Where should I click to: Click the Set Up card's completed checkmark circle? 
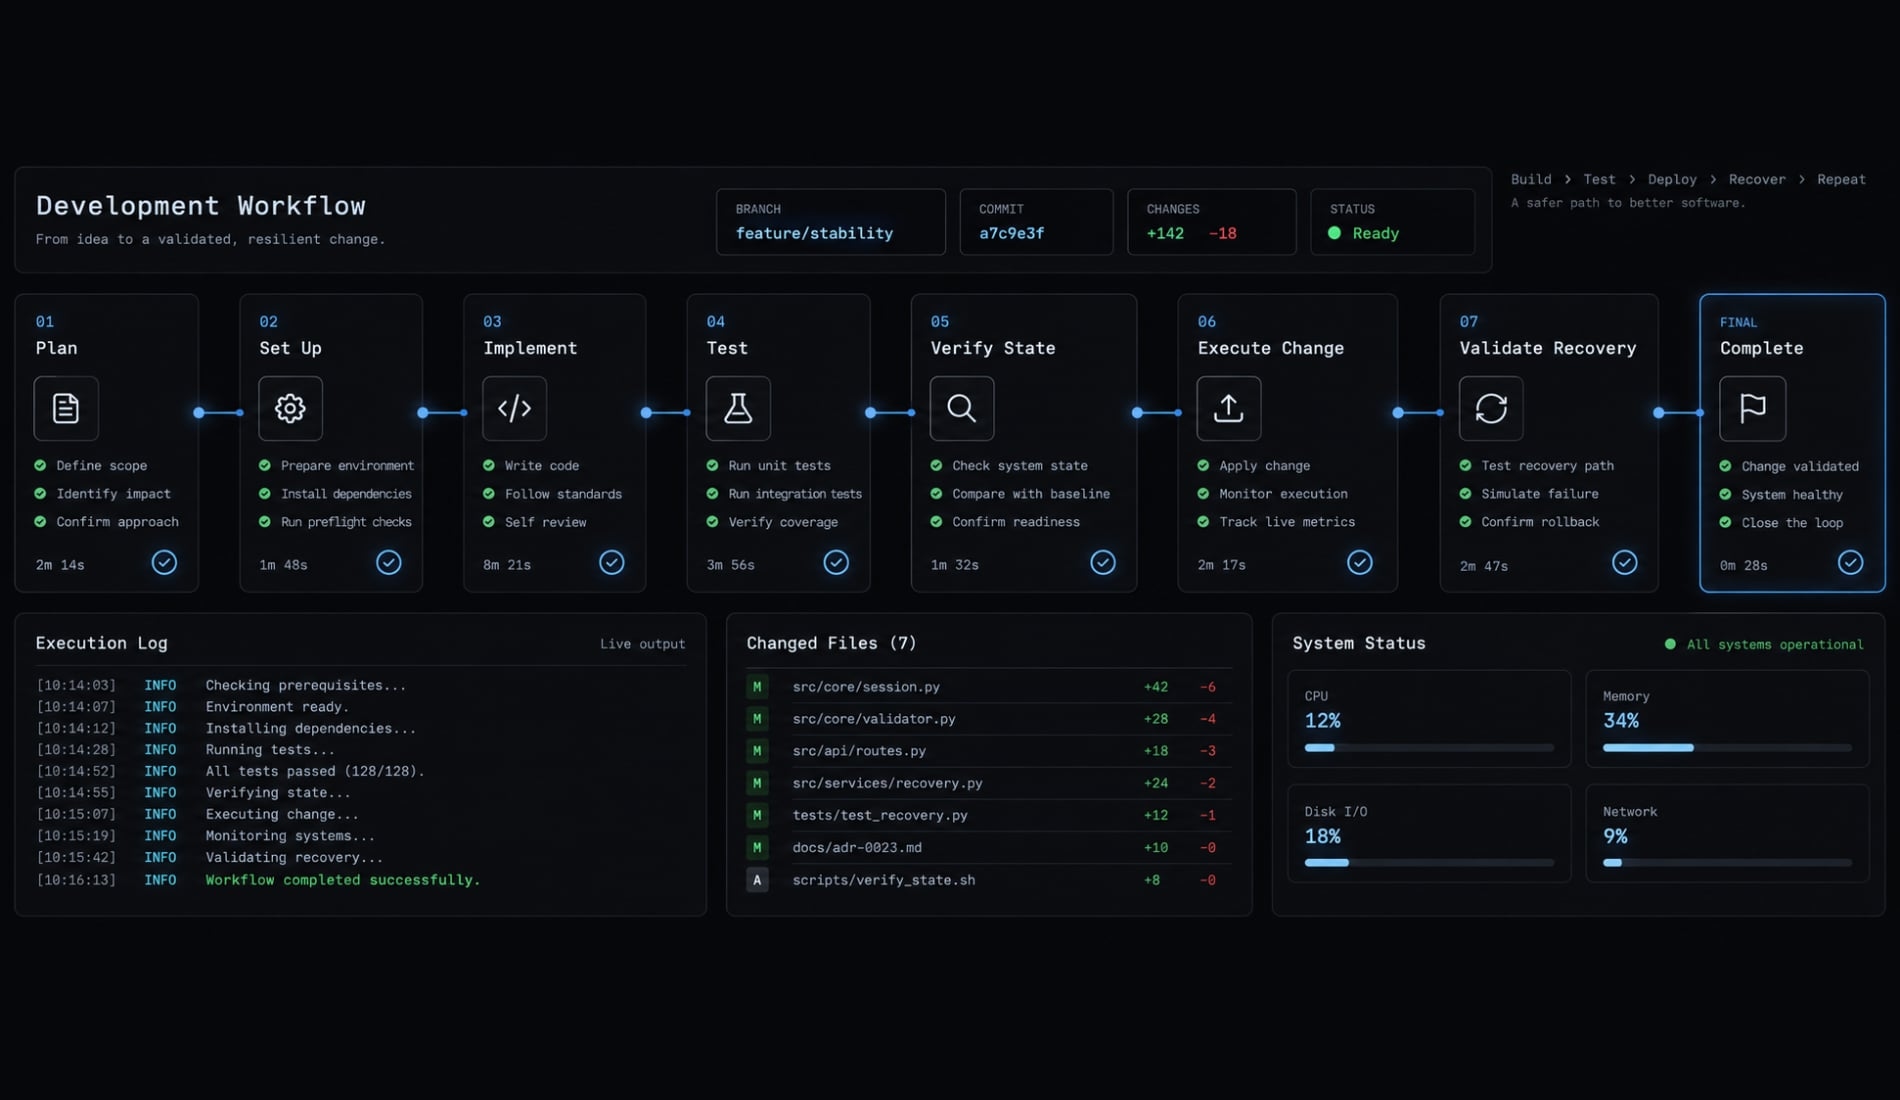pos(388,562)
